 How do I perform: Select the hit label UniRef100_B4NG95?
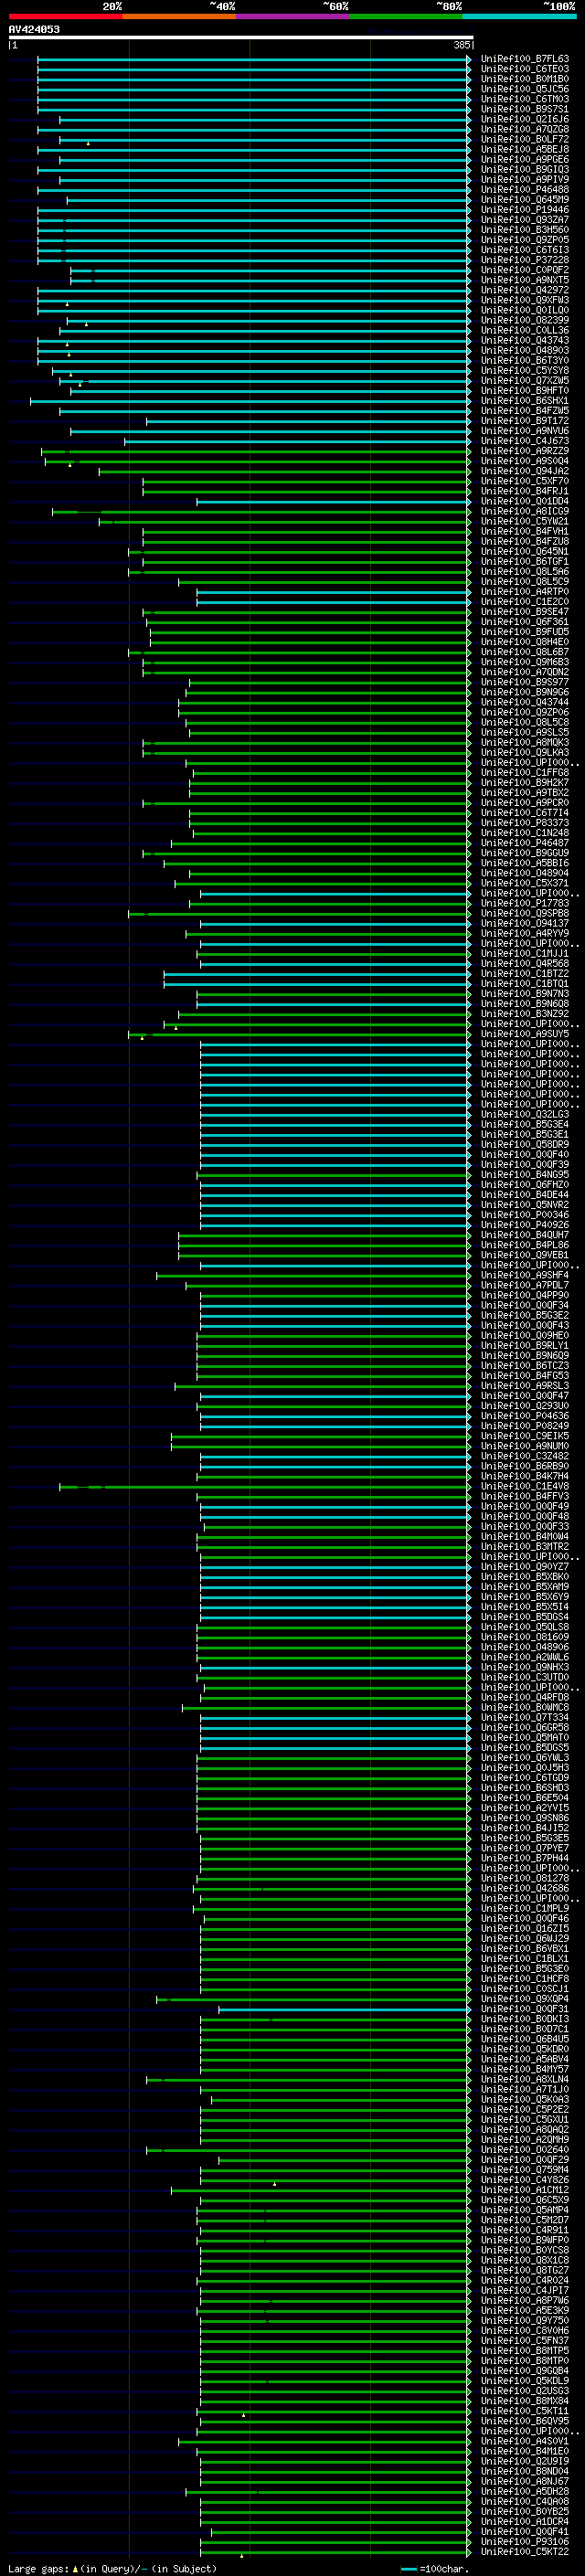click(x=524, y=1174)
